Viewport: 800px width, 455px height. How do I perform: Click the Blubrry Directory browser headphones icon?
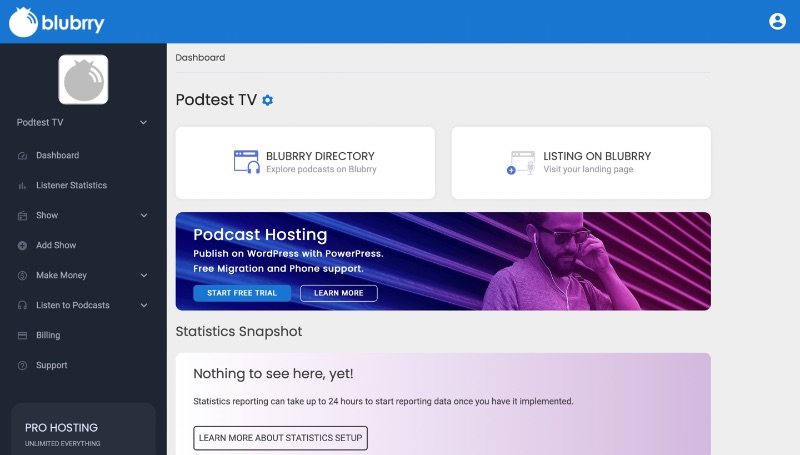pos(246,162)
